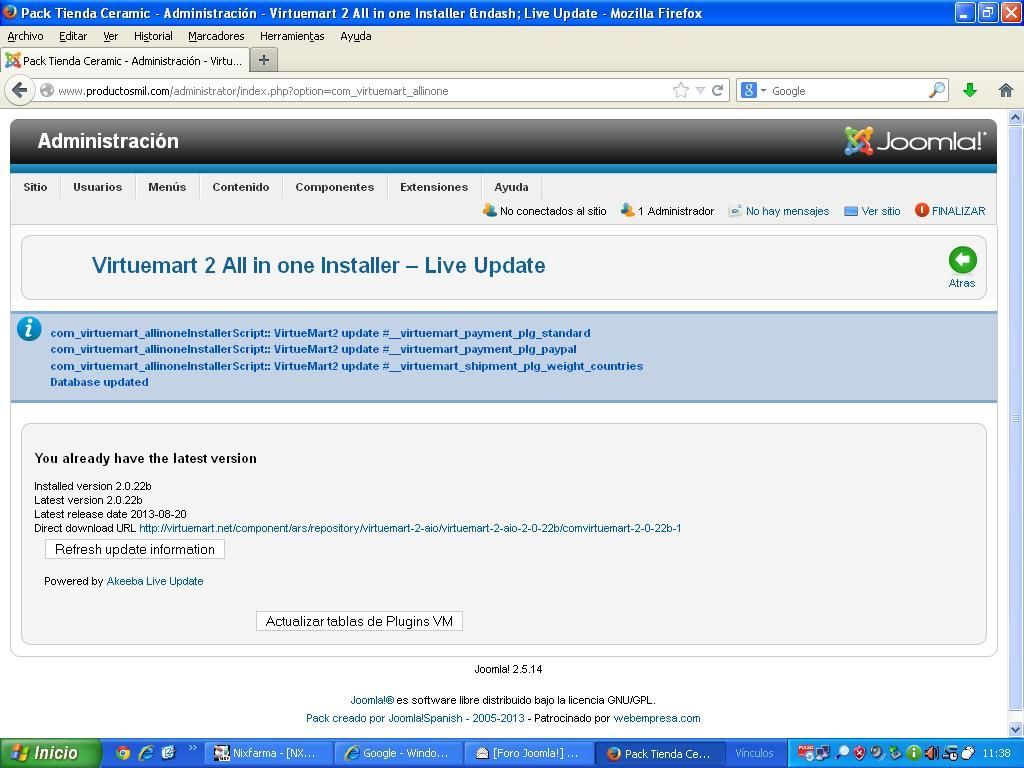Click Pack creado por Joomla!Spanish link
This screenshot has width=1024, height=768.
coord(415,718)
